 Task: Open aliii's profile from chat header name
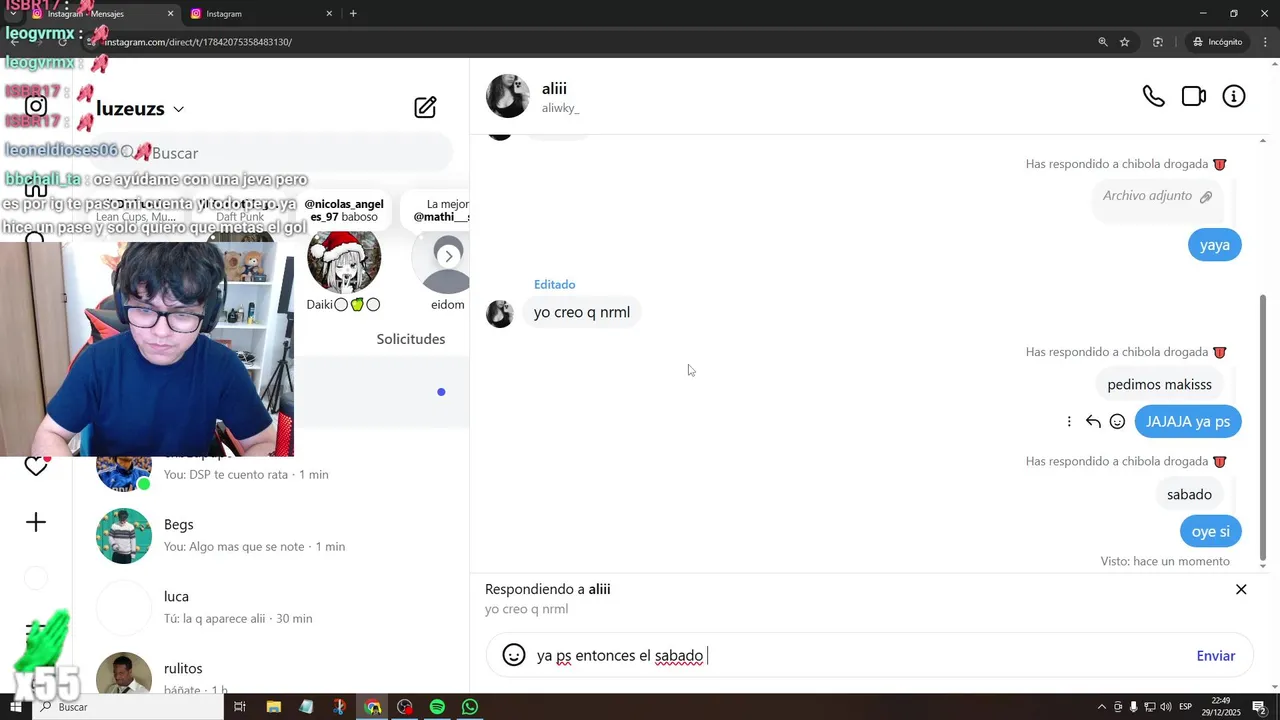[554, 88]
